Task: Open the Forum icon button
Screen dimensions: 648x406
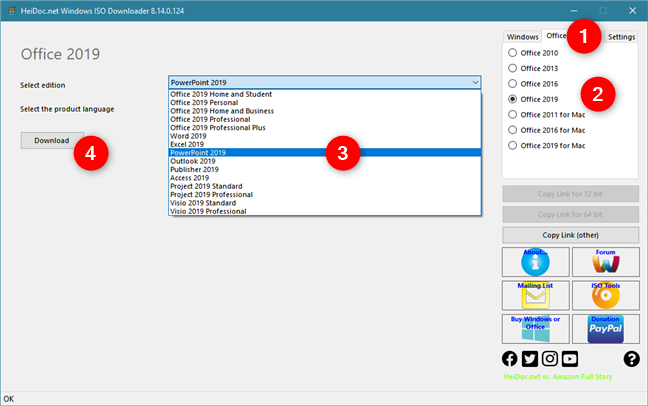Action: tap(605, 262)
